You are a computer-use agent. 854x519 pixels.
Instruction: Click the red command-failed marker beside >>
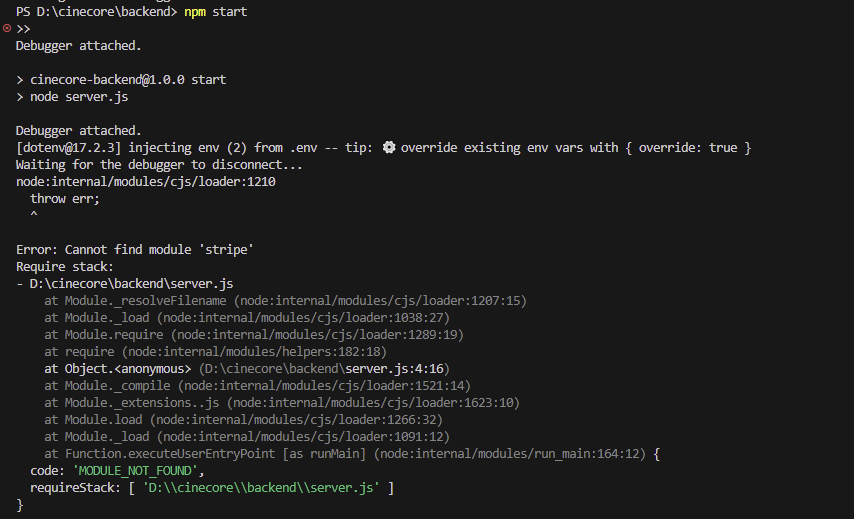[x=7, y=28]
